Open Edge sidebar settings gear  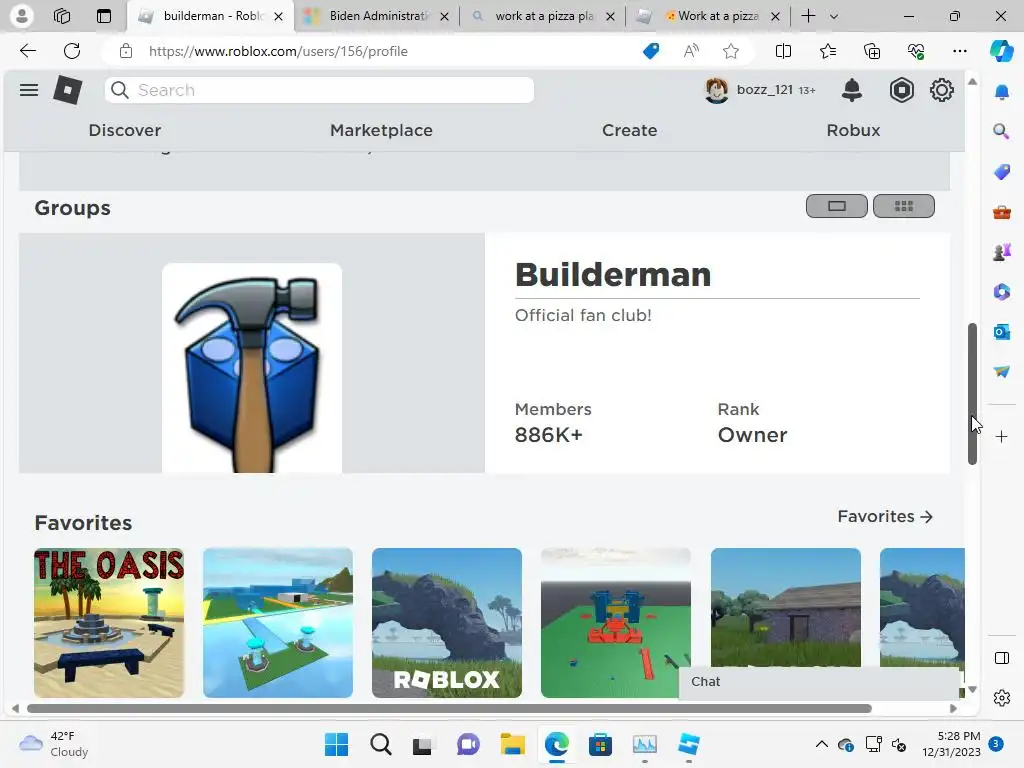click(x=1001, y=697)
